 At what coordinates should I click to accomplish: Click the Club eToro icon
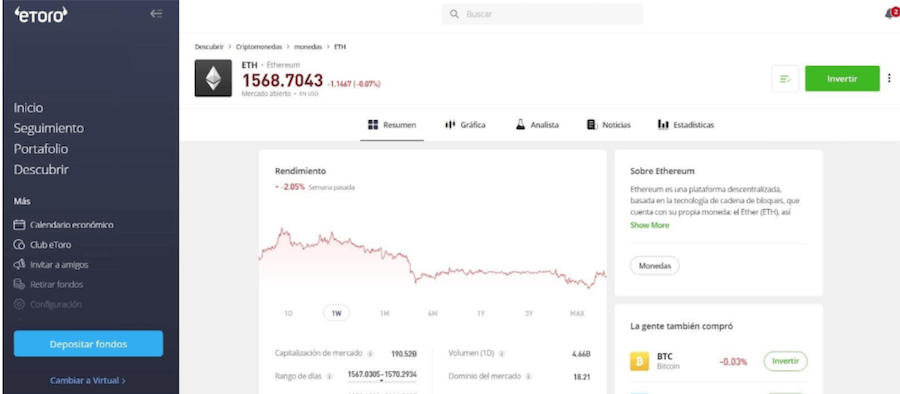(x=20, y=245)
